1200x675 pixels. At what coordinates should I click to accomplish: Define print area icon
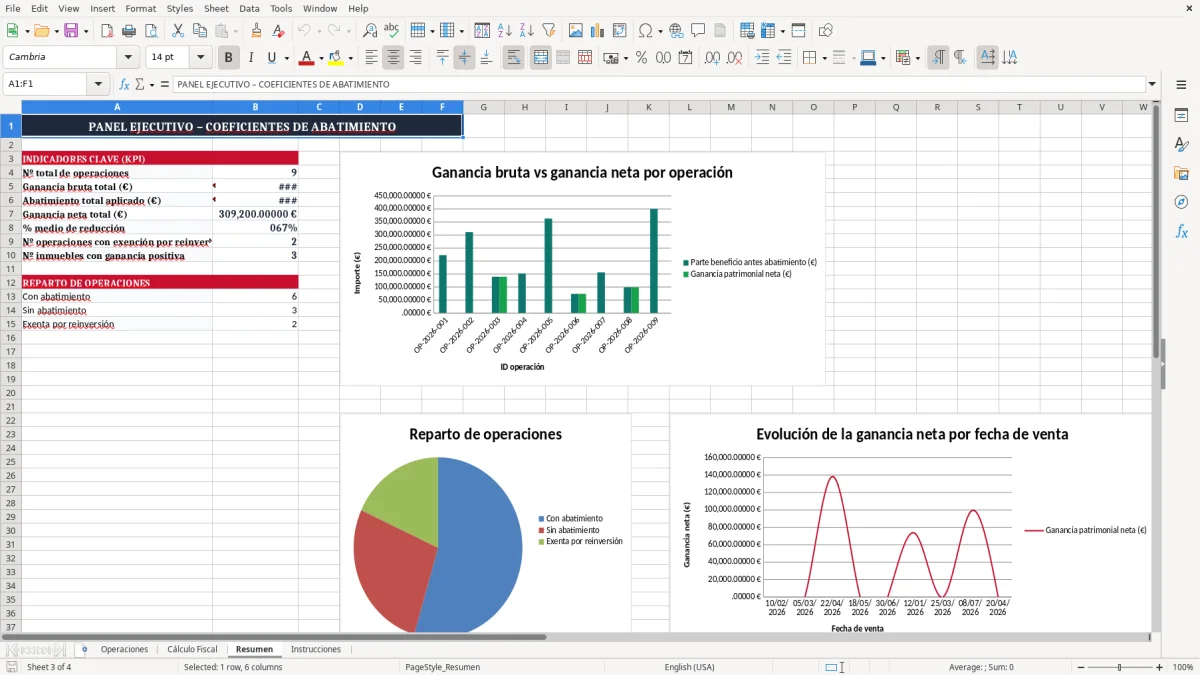(747, 31)
